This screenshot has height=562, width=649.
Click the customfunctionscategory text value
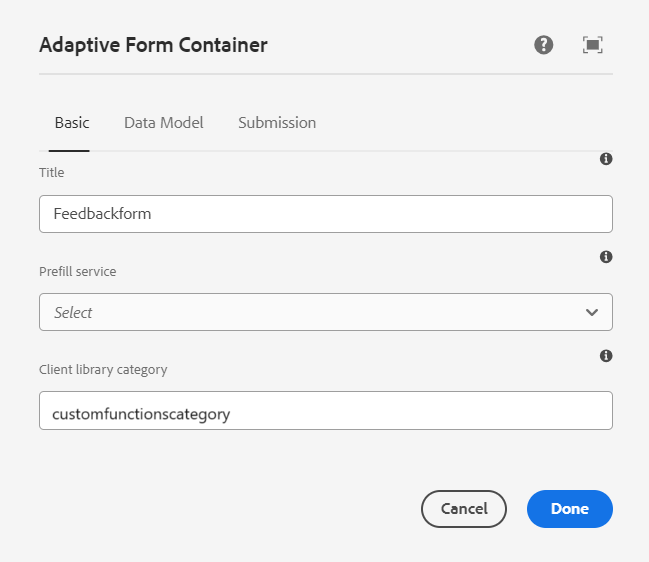[141, 410]
